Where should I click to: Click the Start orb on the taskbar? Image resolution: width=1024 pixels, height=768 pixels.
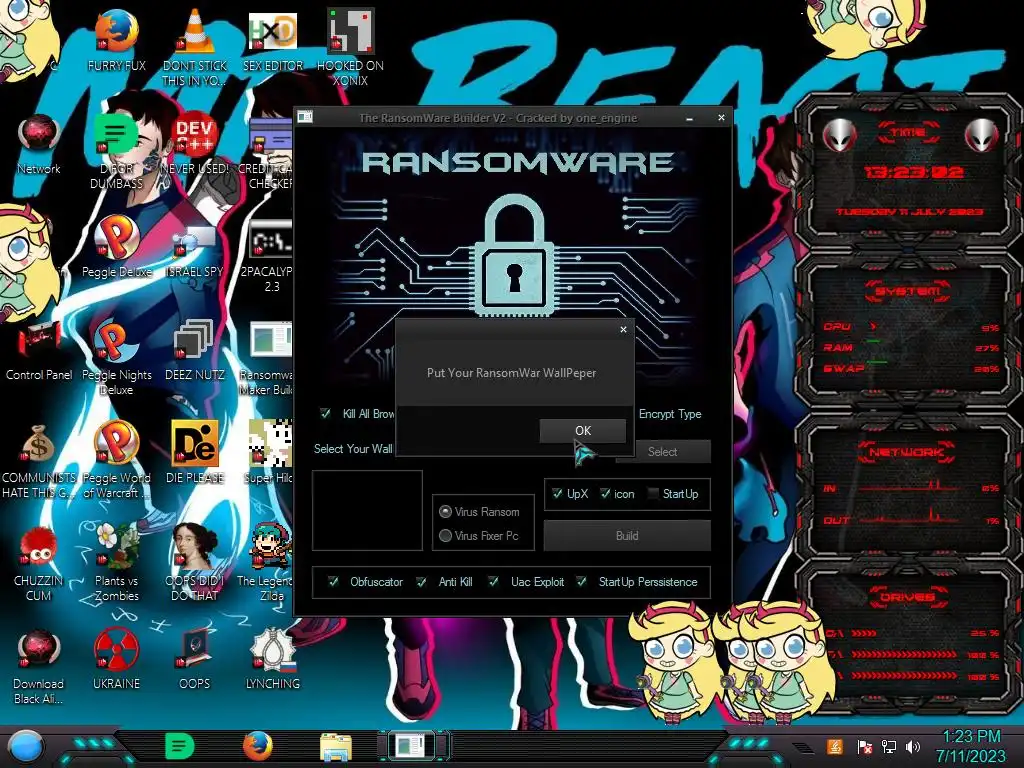(25, 746)
